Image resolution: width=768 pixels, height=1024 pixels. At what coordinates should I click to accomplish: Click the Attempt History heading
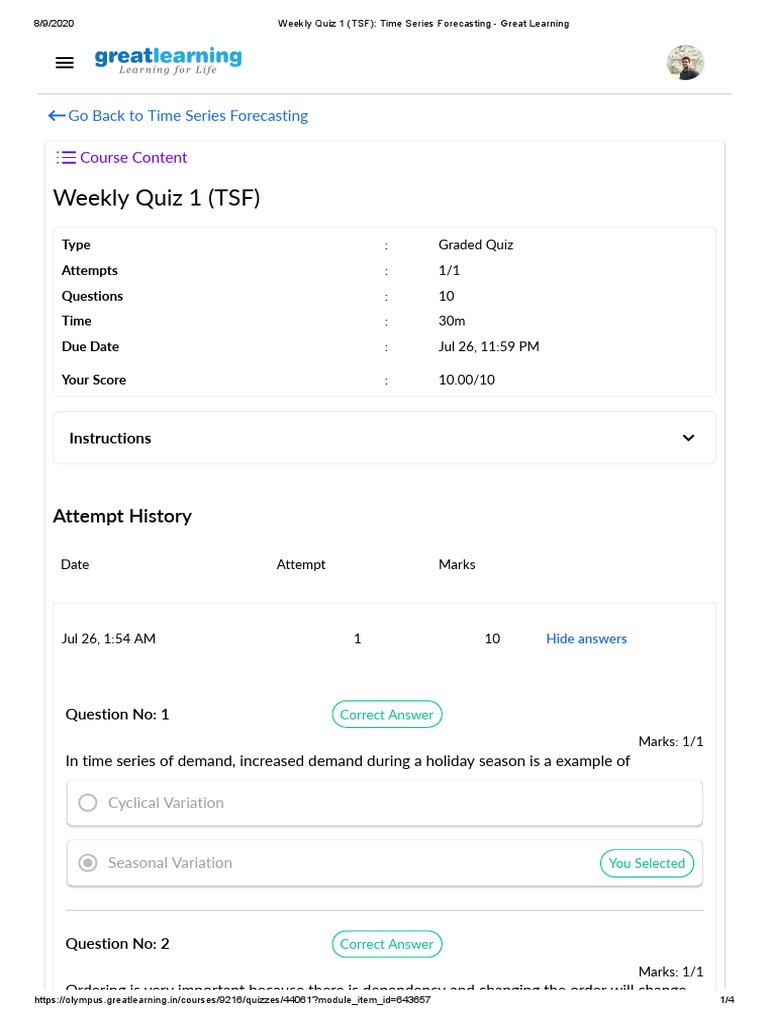click(122, 516)
